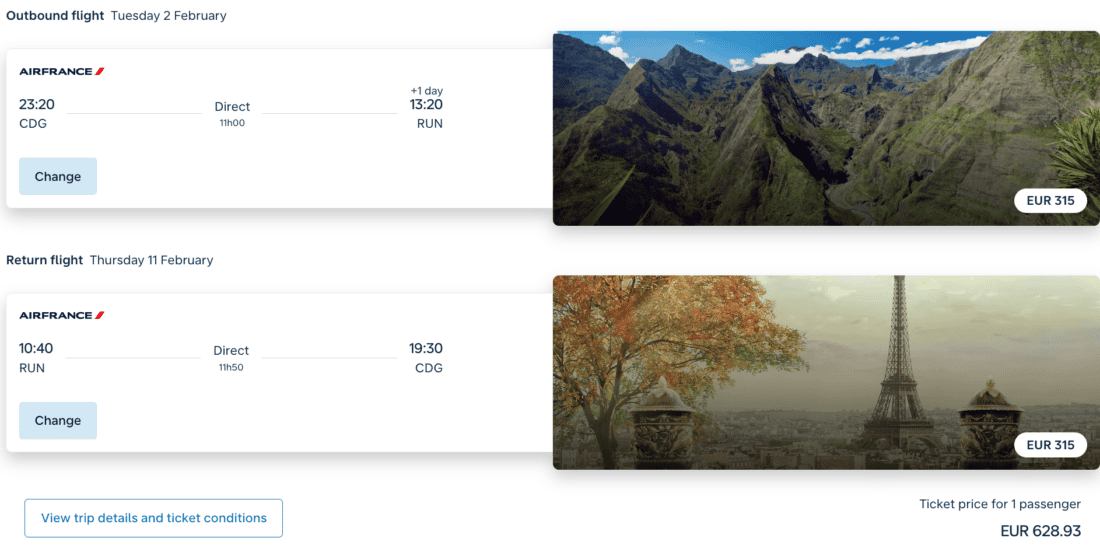The height and width of the screenshot is (552, 1100).
Task: Open the Réunion mountains destination image
Action: [x=826, y=128]
